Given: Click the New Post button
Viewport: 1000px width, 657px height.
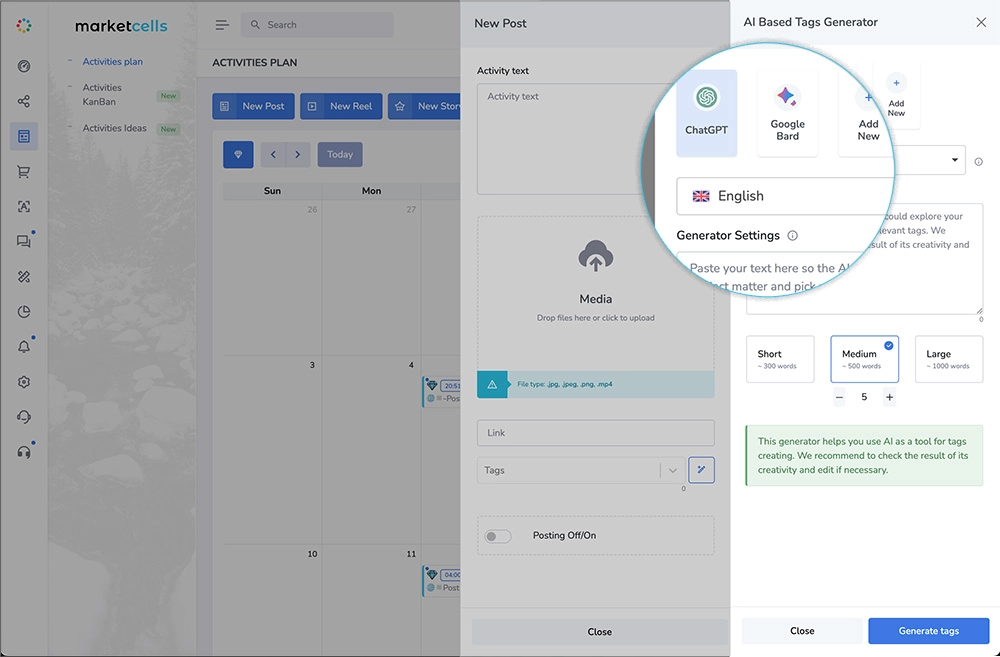Looking at the screenshot, I should pos(253,106).
